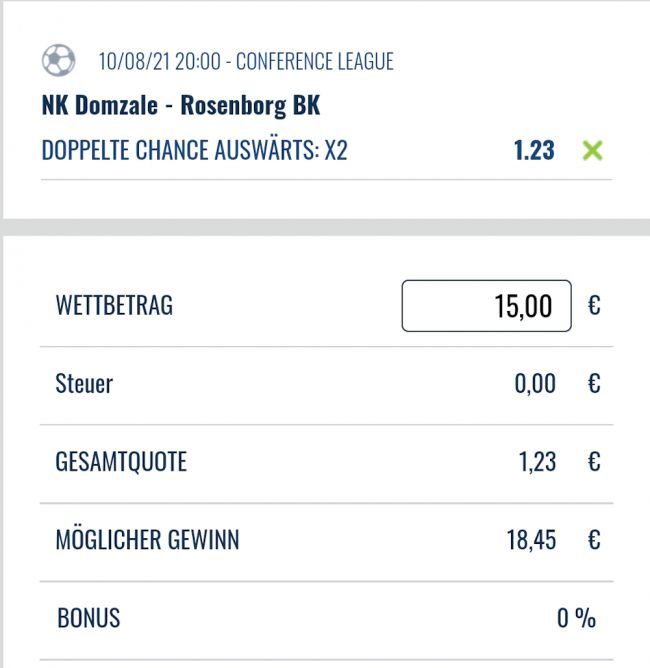Click the euro symbol in Steuer row
The image size is (650, 668).
click(x=594, y=383)
